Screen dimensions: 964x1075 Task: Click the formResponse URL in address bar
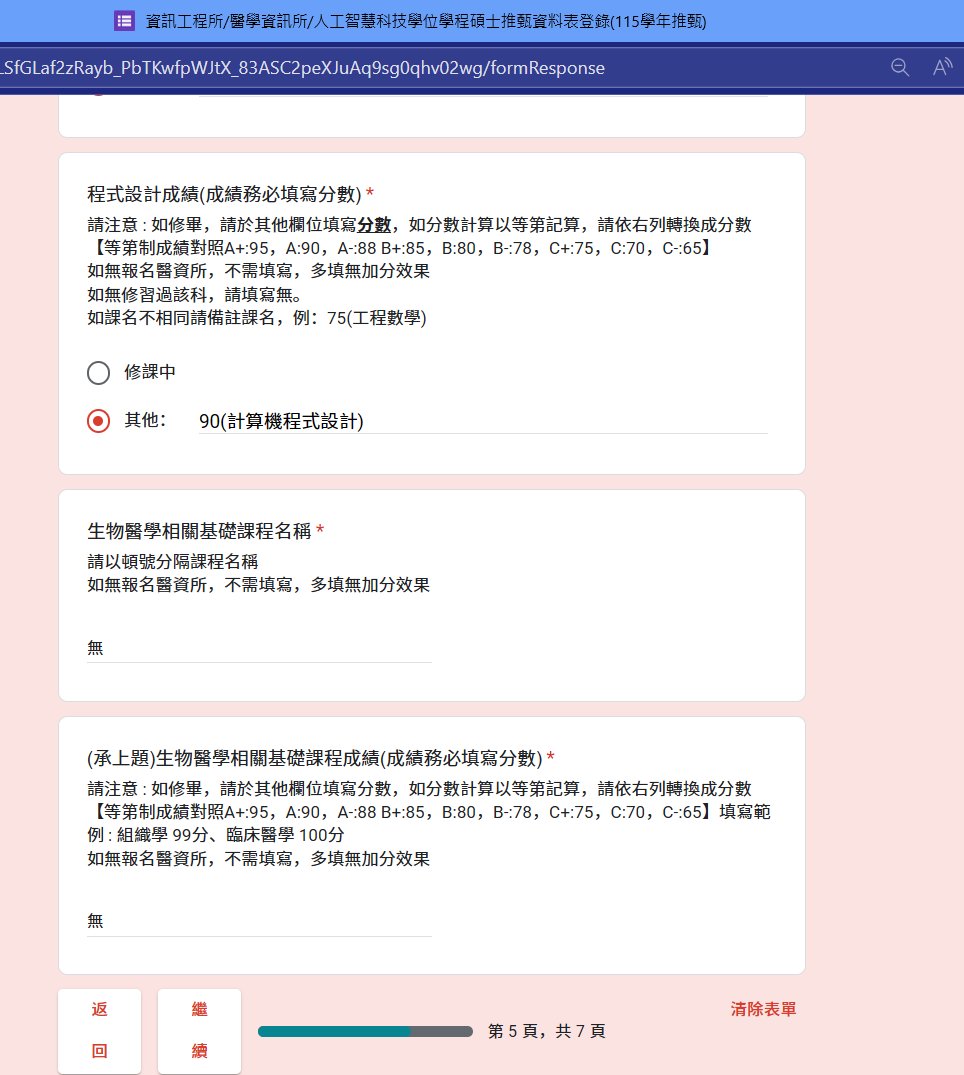(302, 68)
